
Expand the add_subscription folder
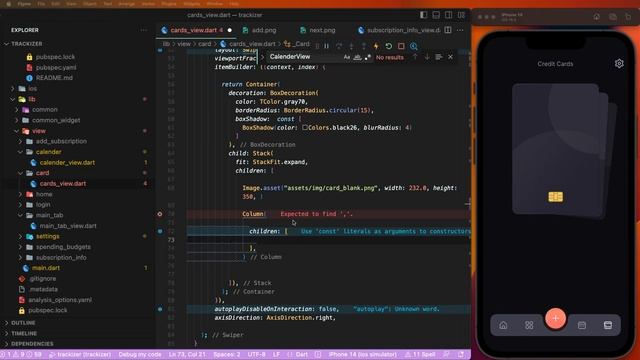[x=20, y=141]
